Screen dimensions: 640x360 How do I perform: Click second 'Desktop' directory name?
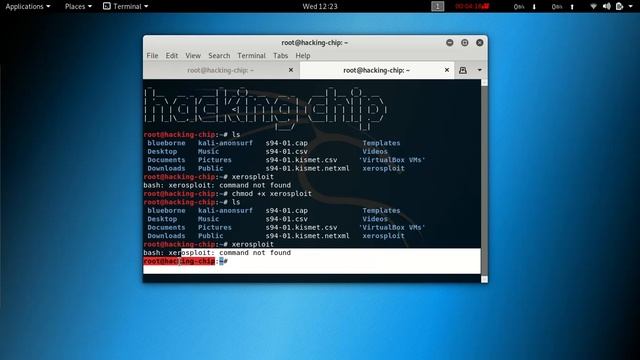pos(162,219)
